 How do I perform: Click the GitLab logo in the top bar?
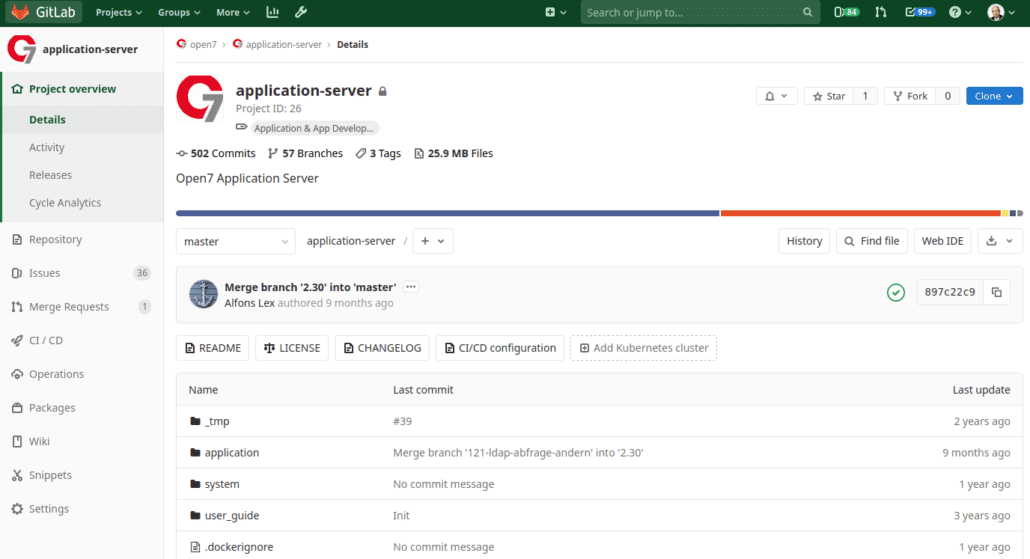pos(45,12)
